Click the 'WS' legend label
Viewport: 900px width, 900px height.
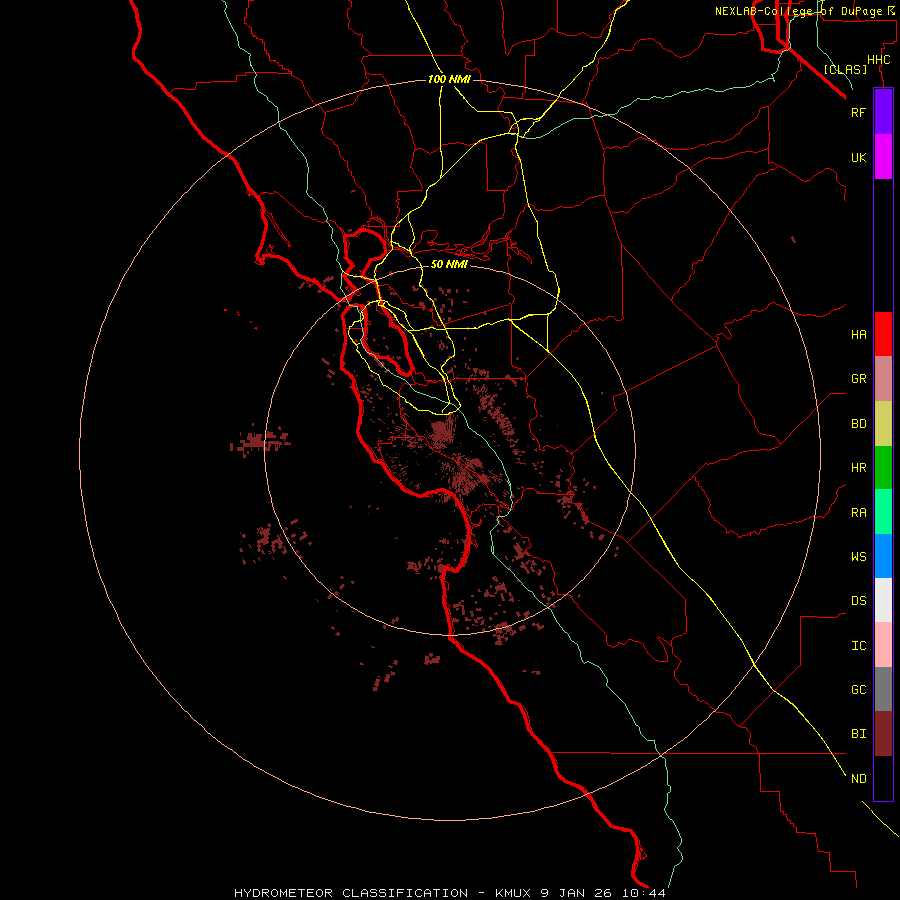pyautogui.click(x=858, y=556)
